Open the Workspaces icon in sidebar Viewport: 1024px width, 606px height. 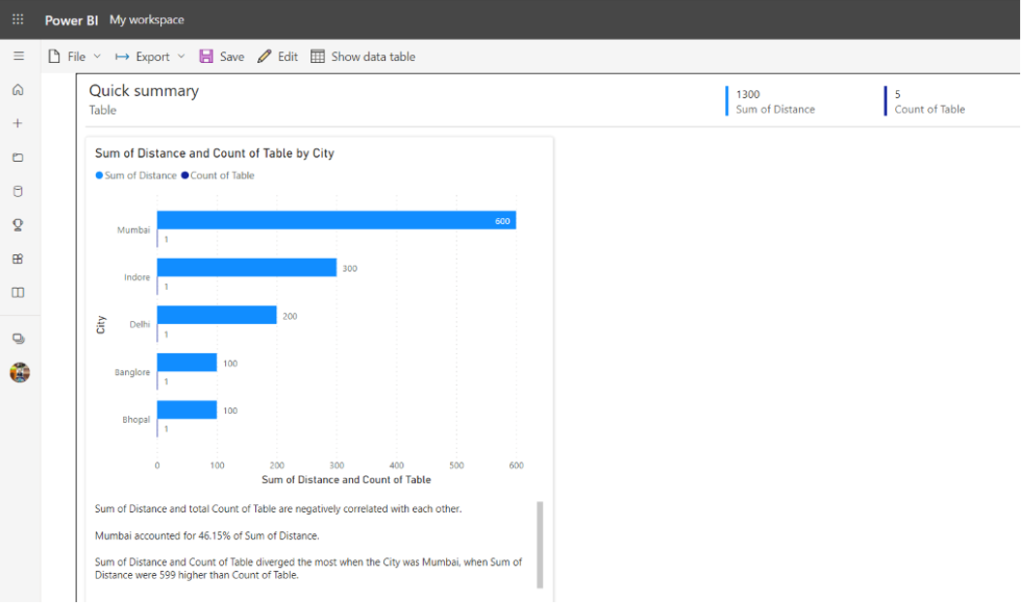[x=18, y=339]
